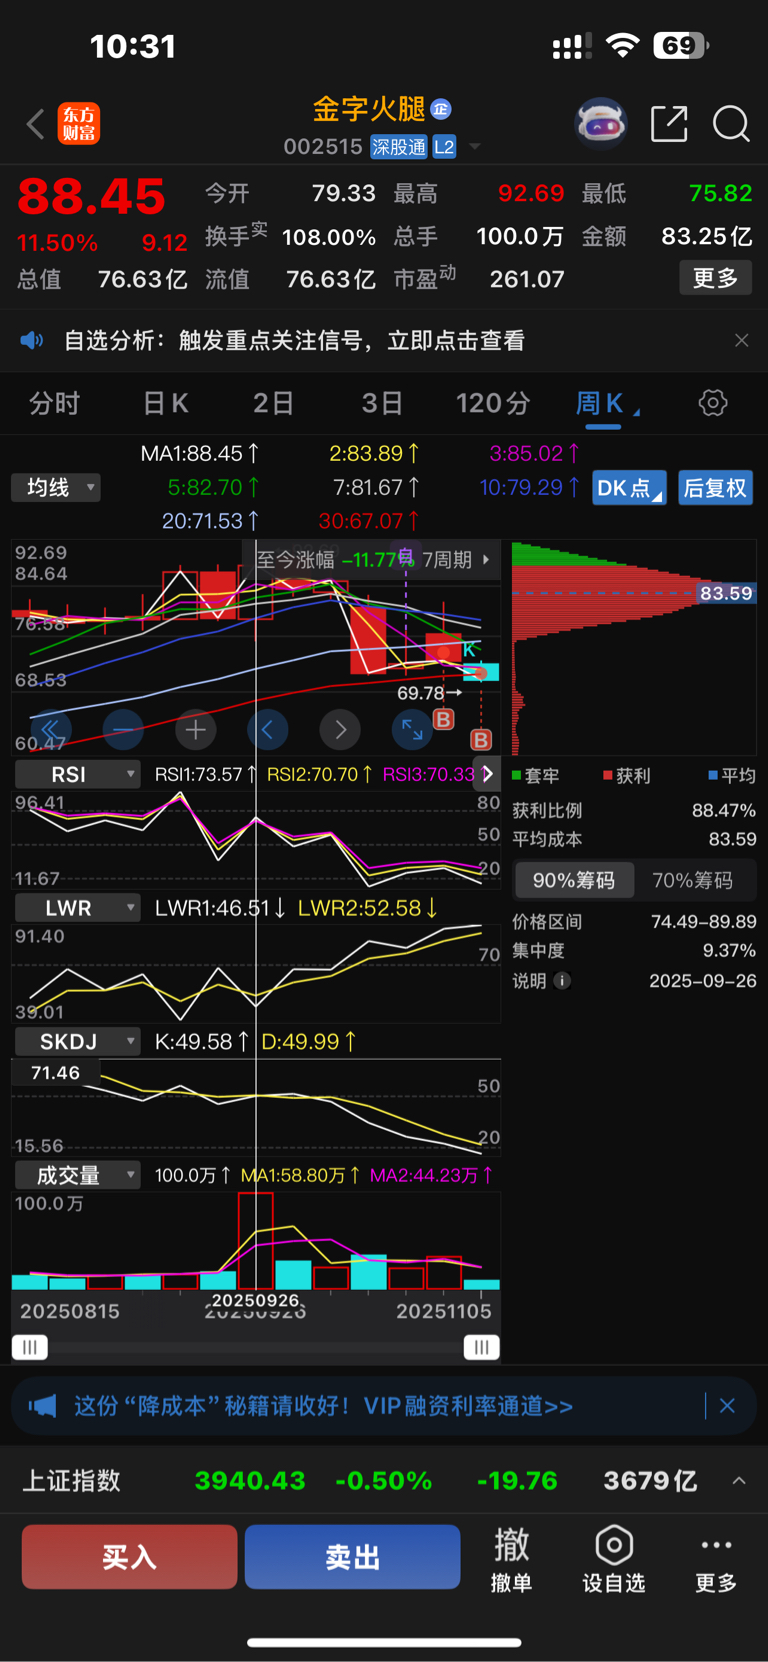The width and height of the screenshot is (768, 1662).
Task: Zoom in chart with plus button
Action: click(195, 730)
